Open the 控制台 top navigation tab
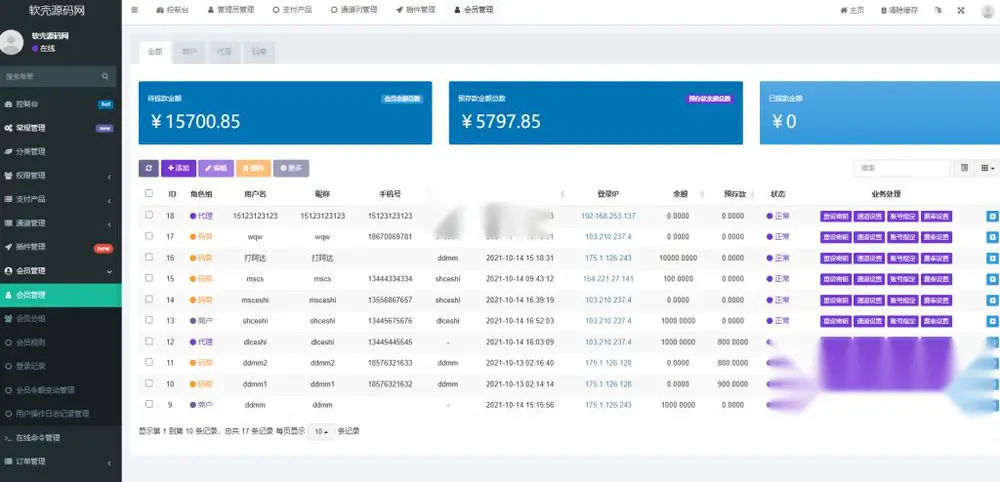 click(172, 10)
